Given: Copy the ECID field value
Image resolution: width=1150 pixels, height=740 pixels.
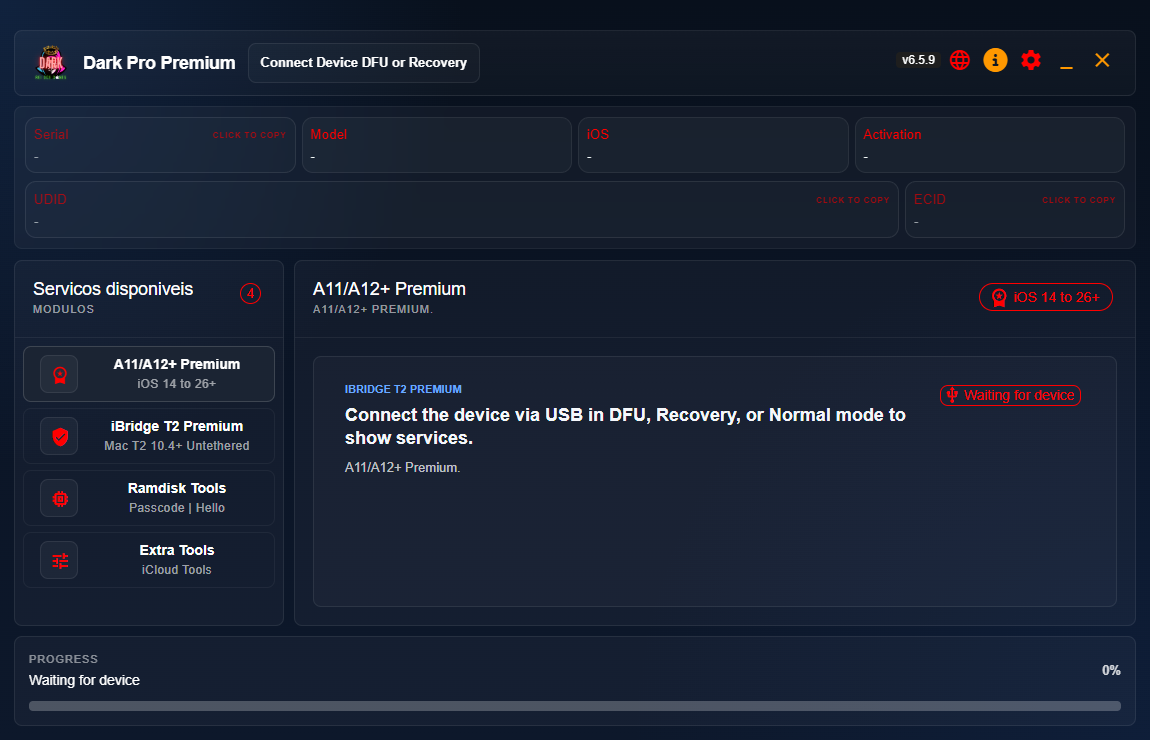Looking at the screenshot, I should pyautogui.click(x=1014, y=210).
